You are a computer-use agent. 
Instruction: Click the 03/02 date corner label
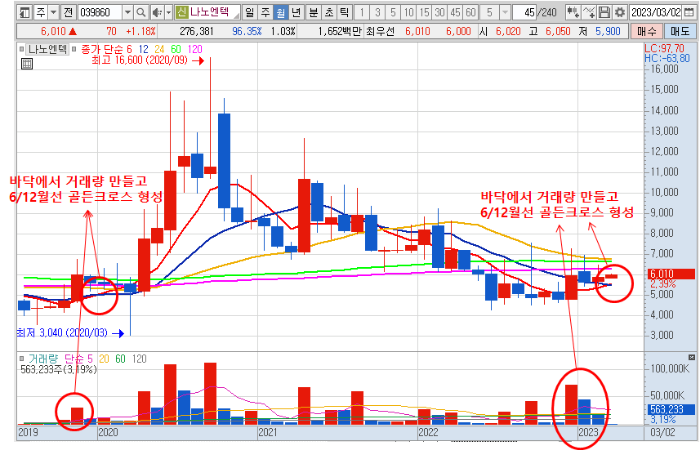(663, 432)
